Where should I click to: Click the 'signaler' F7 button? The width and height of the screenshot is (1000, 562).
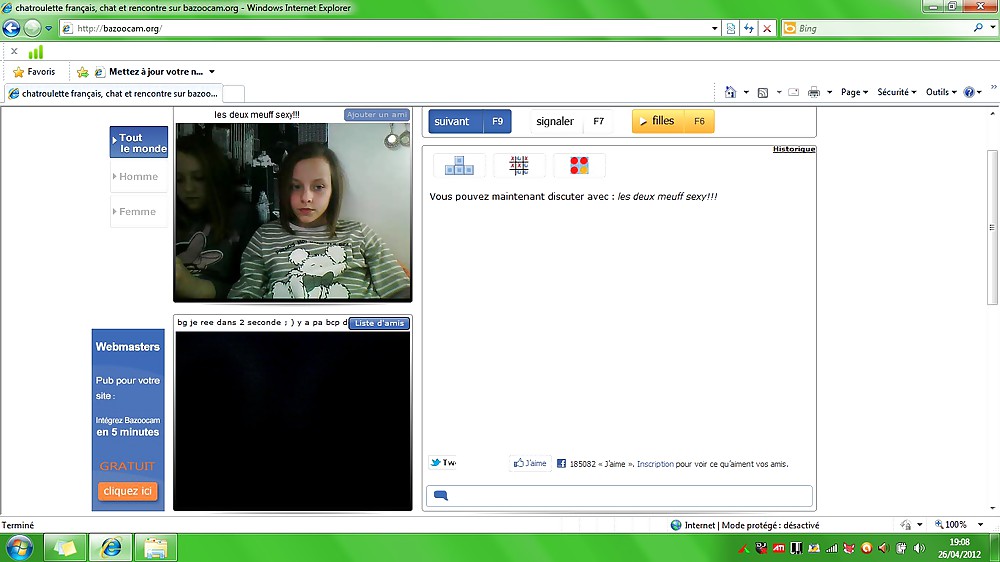[x=571, y=121]
